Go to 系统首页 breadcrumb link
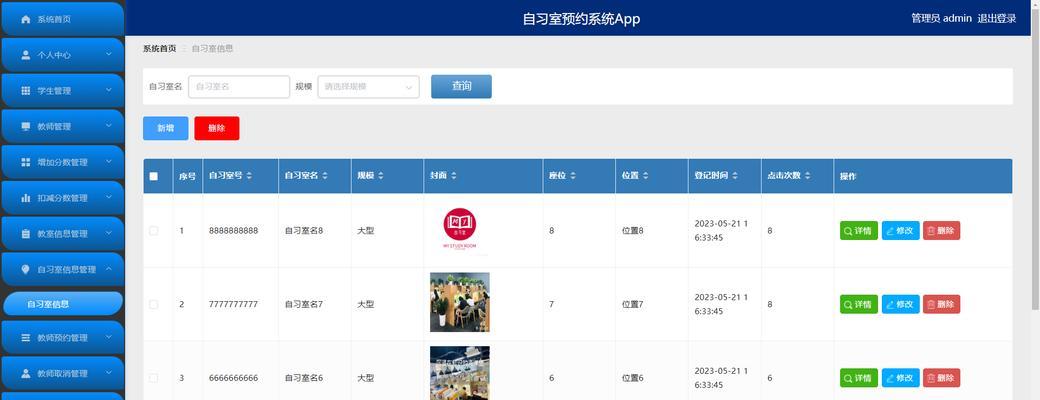Viewport: 1040px width, 400px height. coord(160,48)
